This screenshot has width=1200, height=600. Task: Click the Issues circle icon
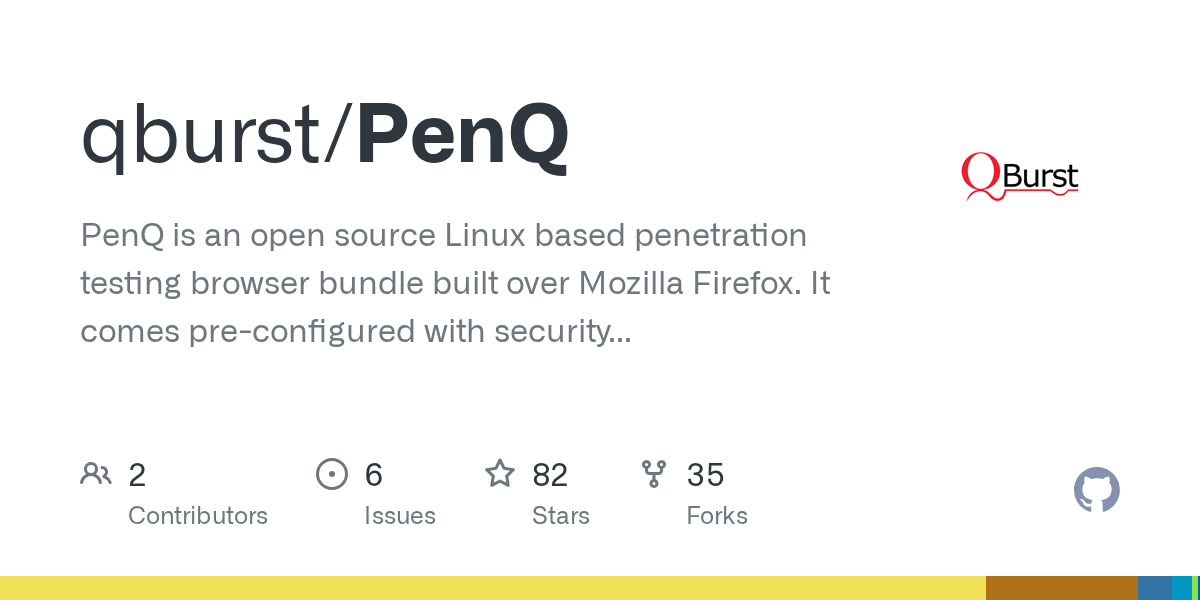331,474
